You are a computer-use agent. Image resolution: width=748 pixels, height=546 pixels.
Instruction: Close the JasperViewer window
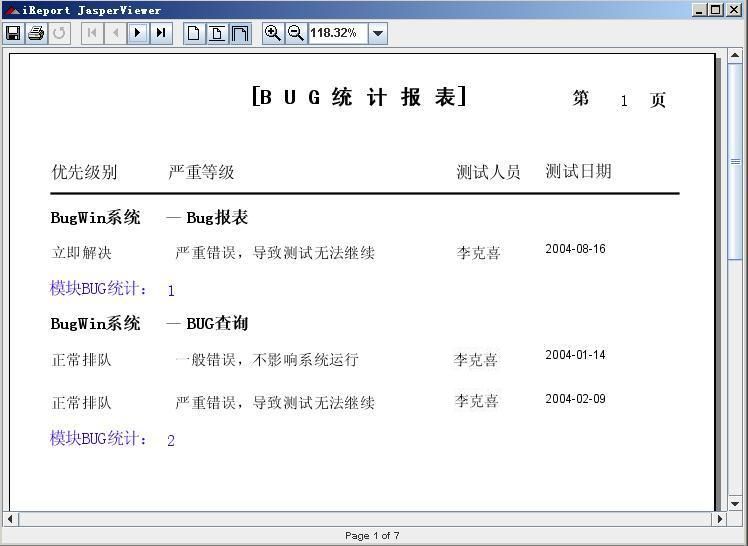click(x=734, y=10)
